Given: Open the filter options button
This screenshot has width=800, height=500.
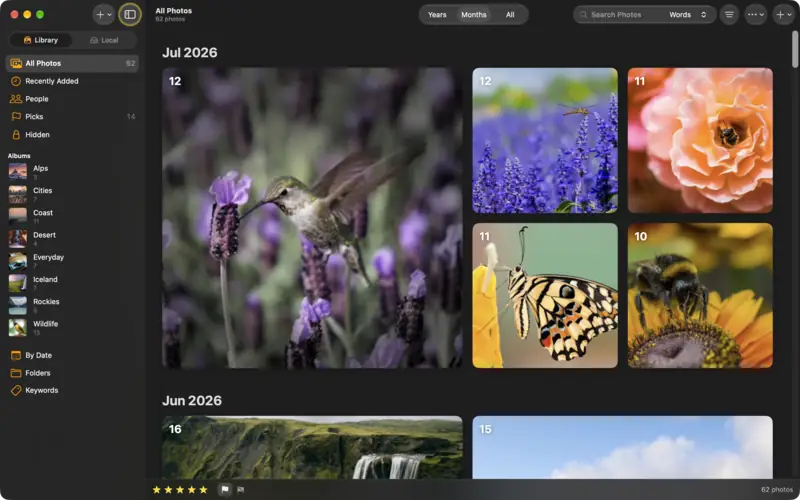Looking at the screenshot, I should click(x=729, y=15).
